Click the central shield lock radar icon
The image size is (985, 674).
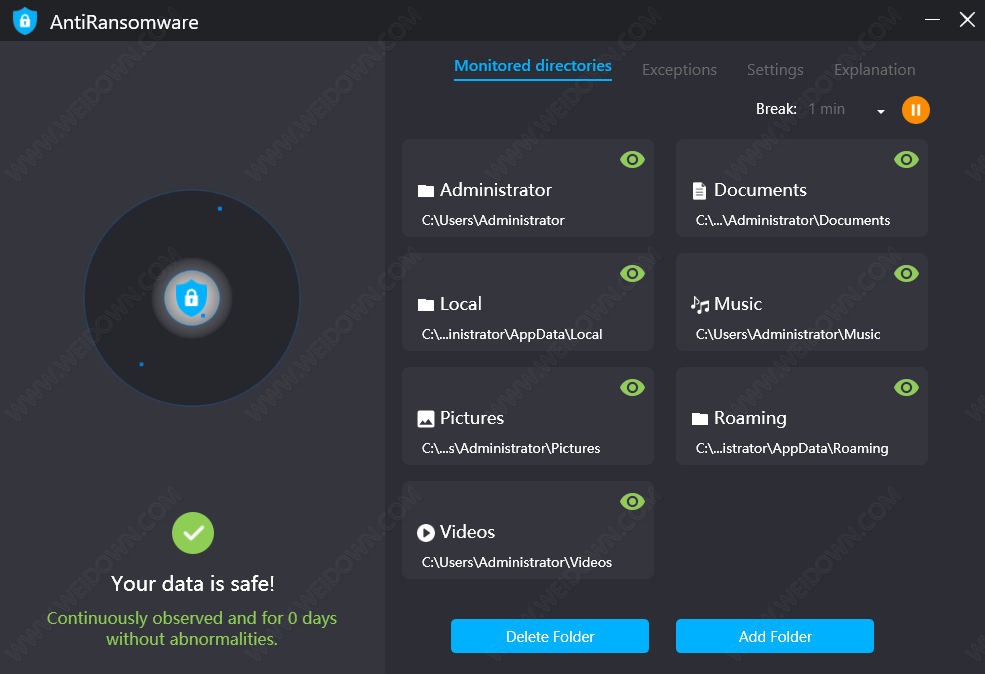191,297
